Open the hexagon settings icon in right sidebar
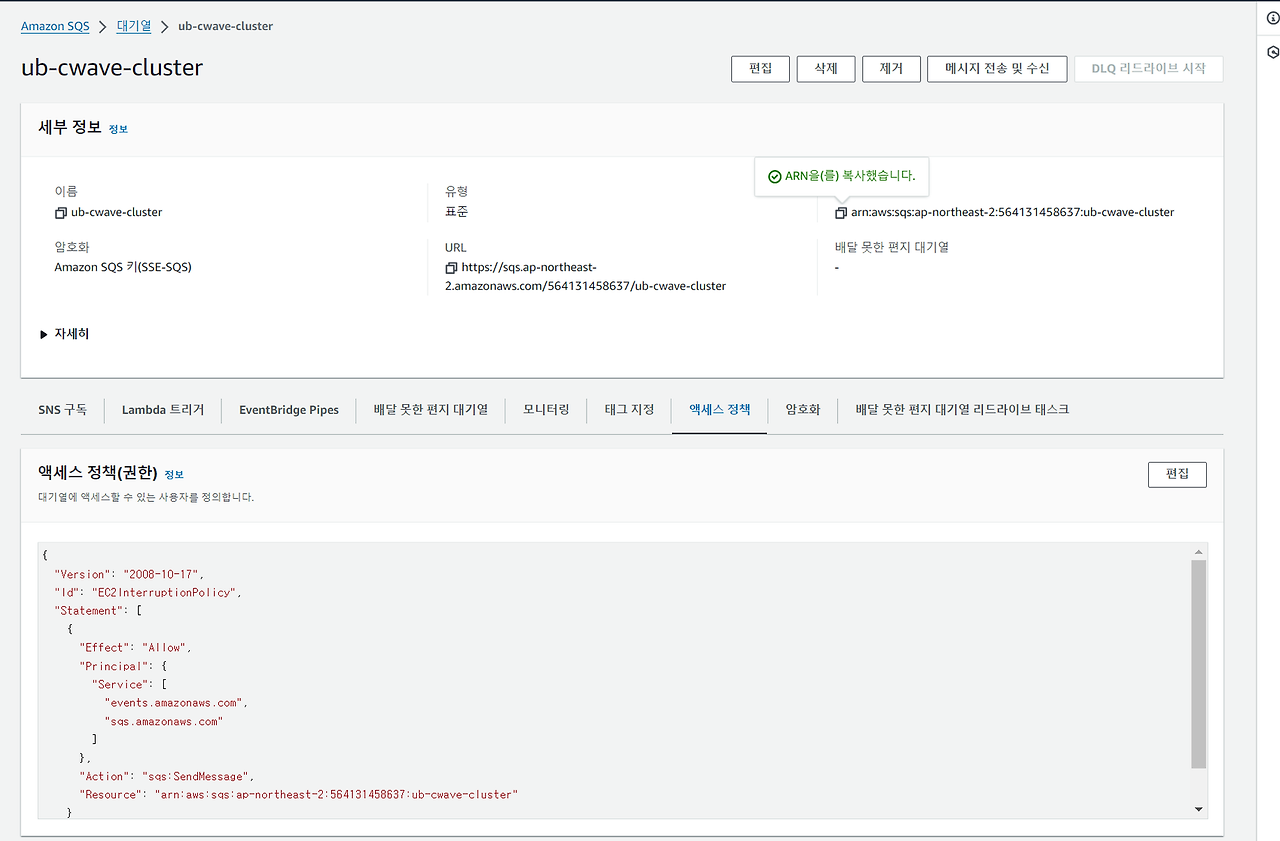 tap(1272, 52)
